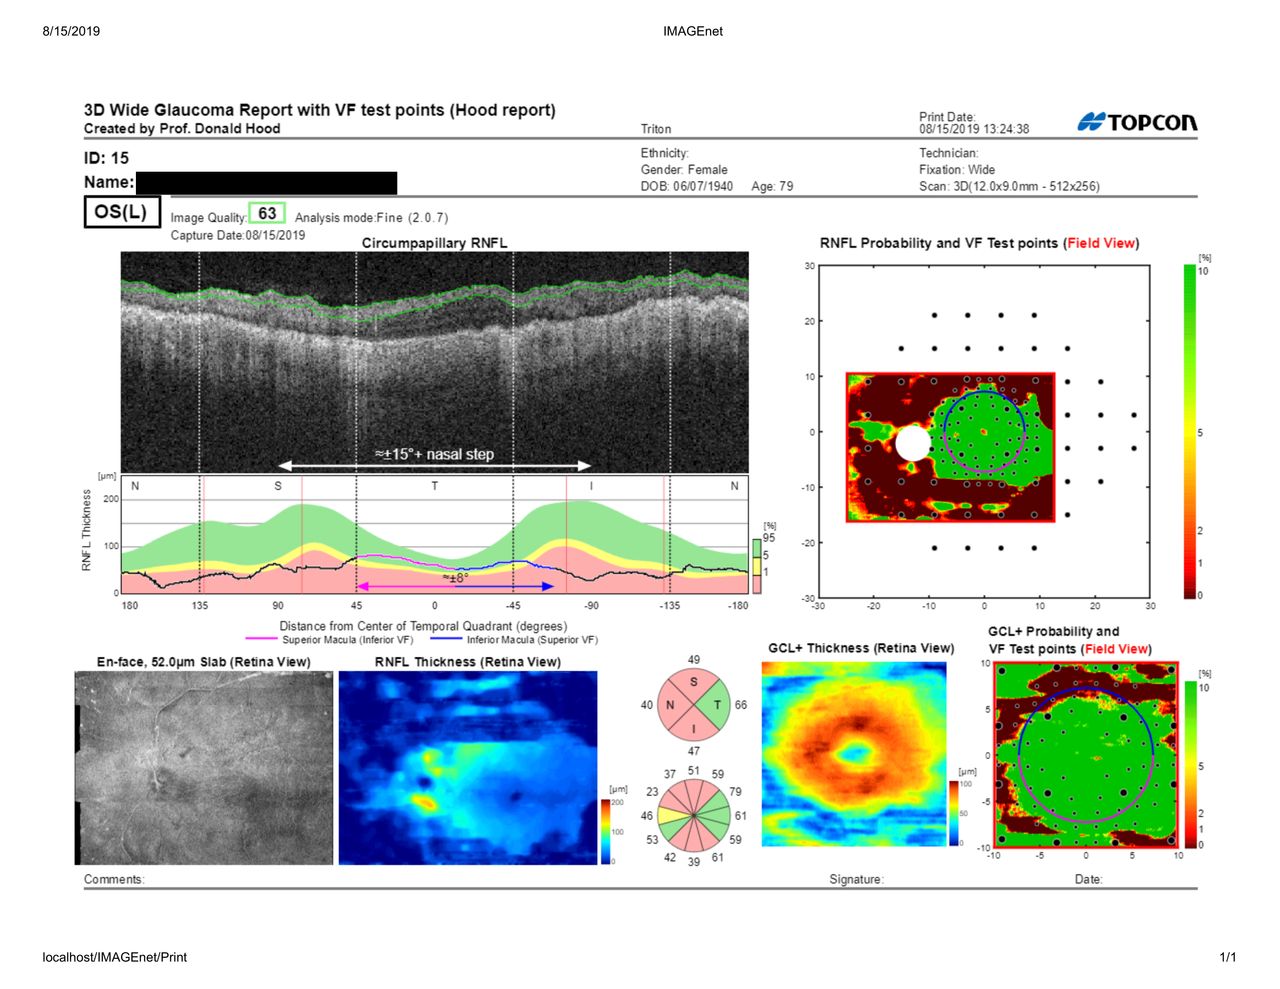Click the Superior Macula magenta legend line
This screenshot has height=989, width=1280.
(x=262, y=640)
